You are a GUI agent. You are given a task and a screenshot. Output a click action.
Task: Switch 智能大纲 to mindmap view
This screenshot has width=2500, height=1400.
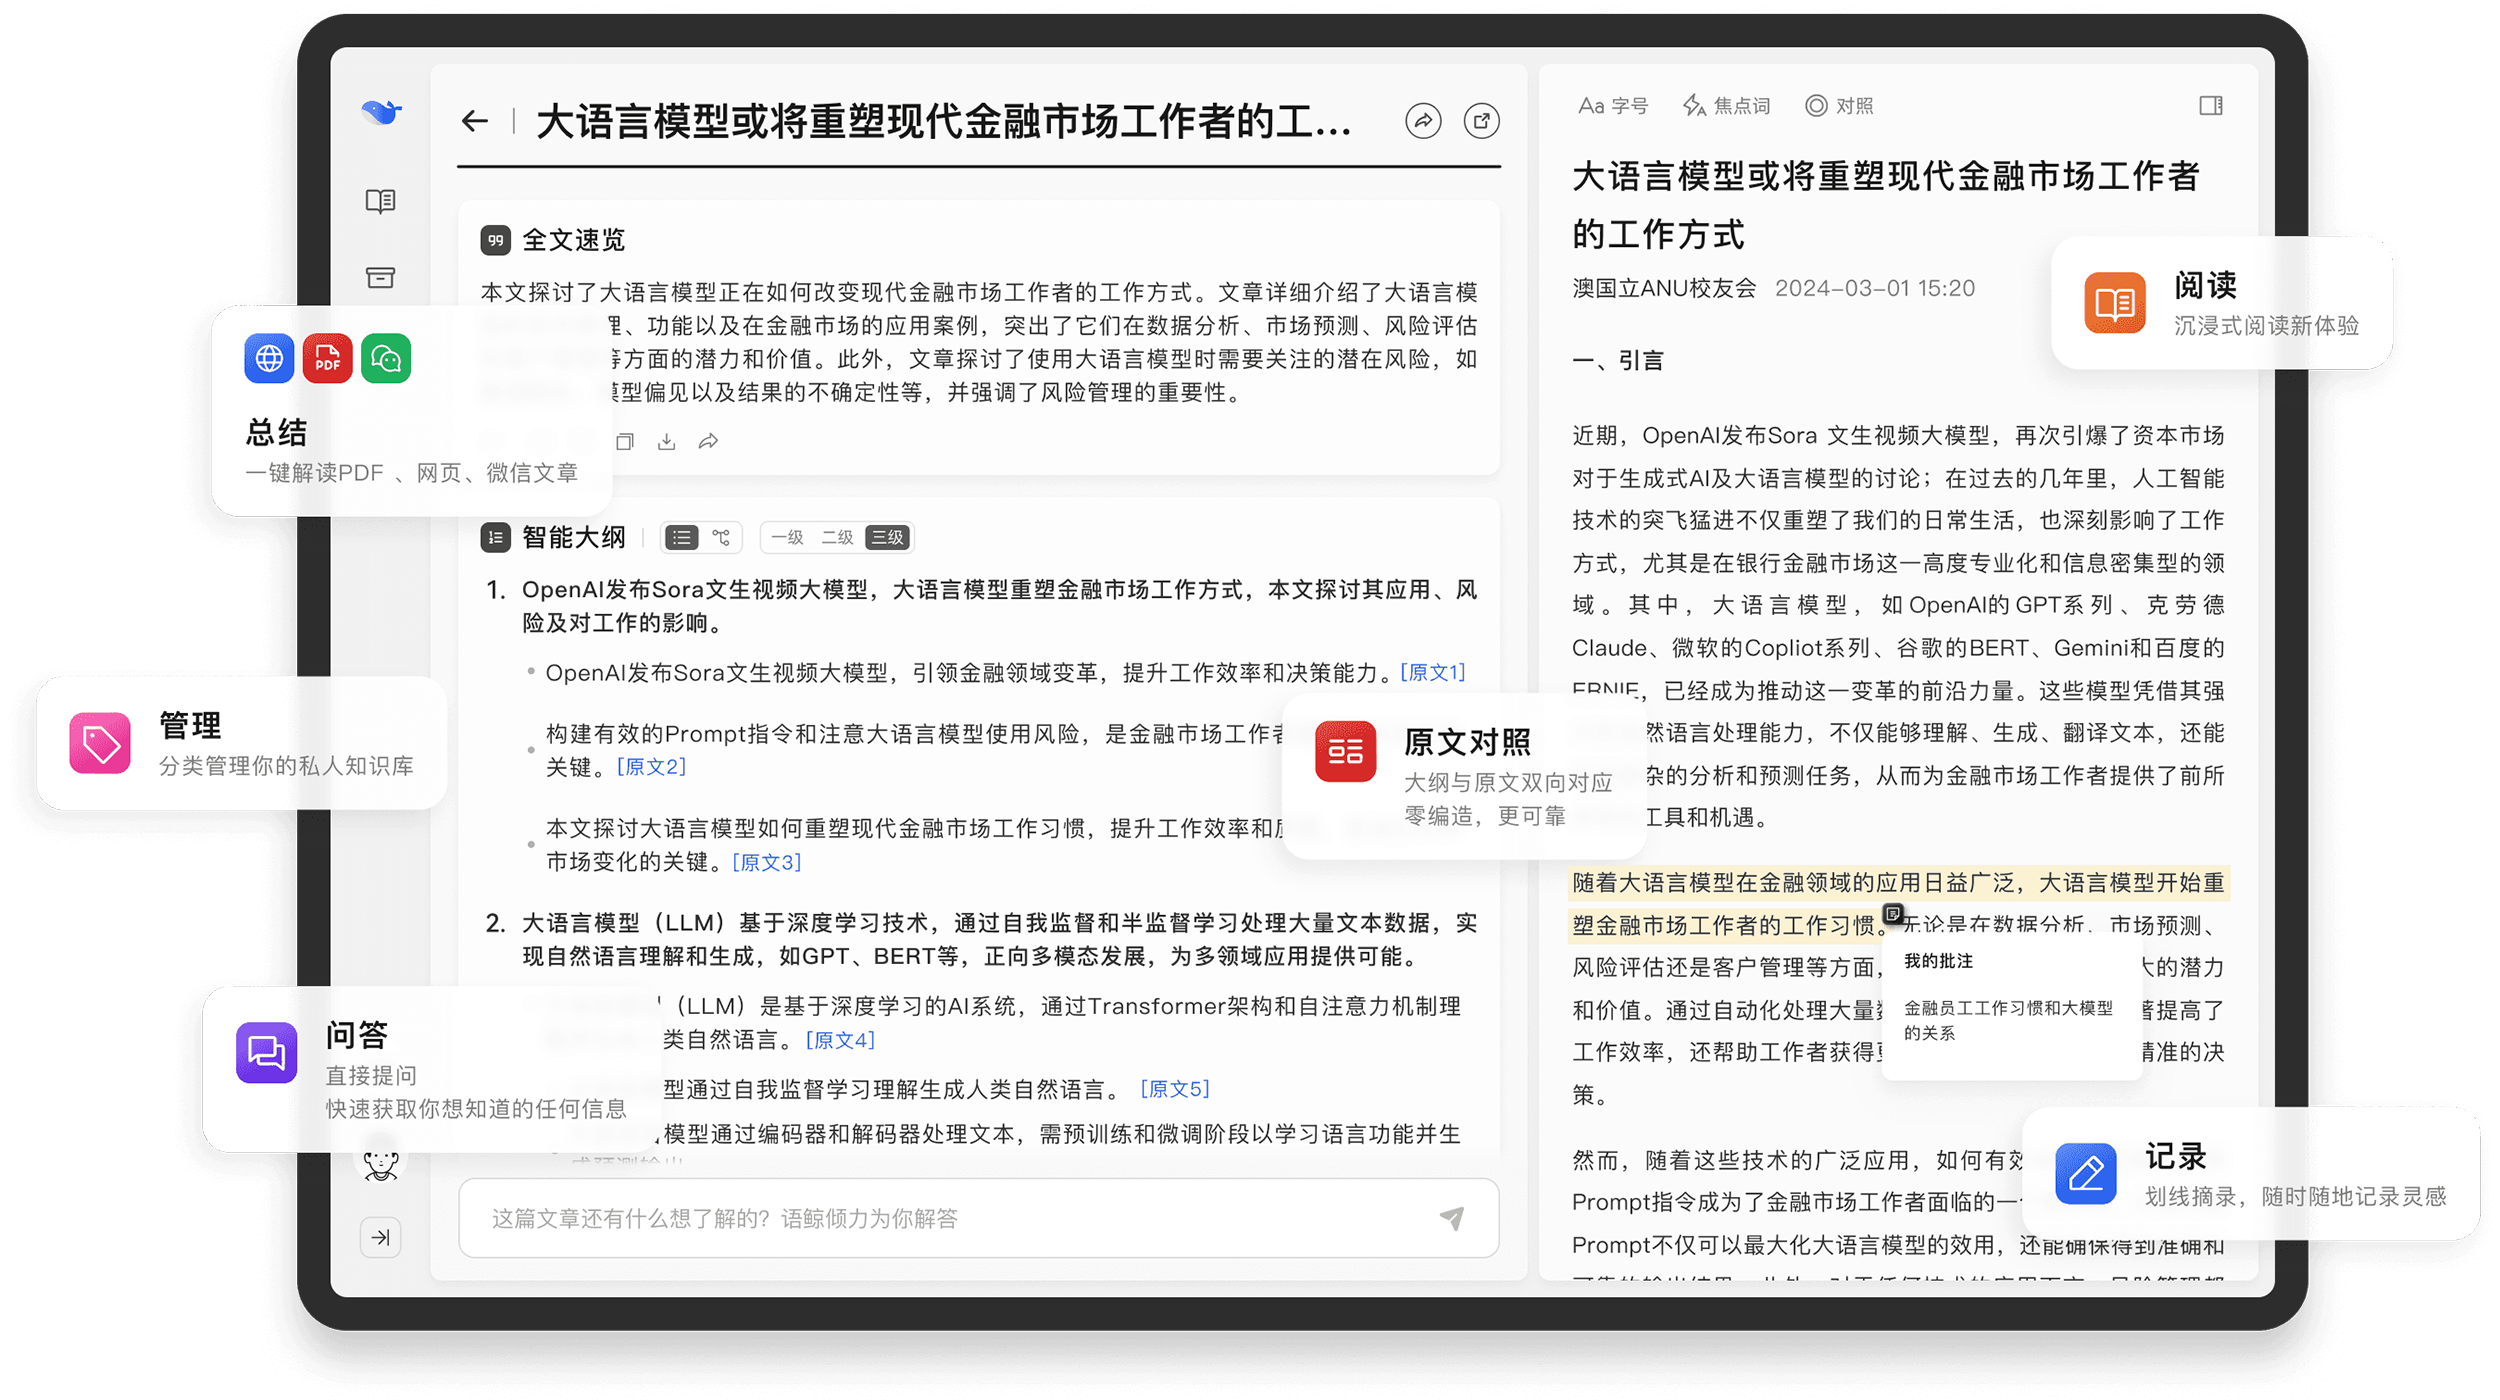pyautogui.click(x=721, y=537)
